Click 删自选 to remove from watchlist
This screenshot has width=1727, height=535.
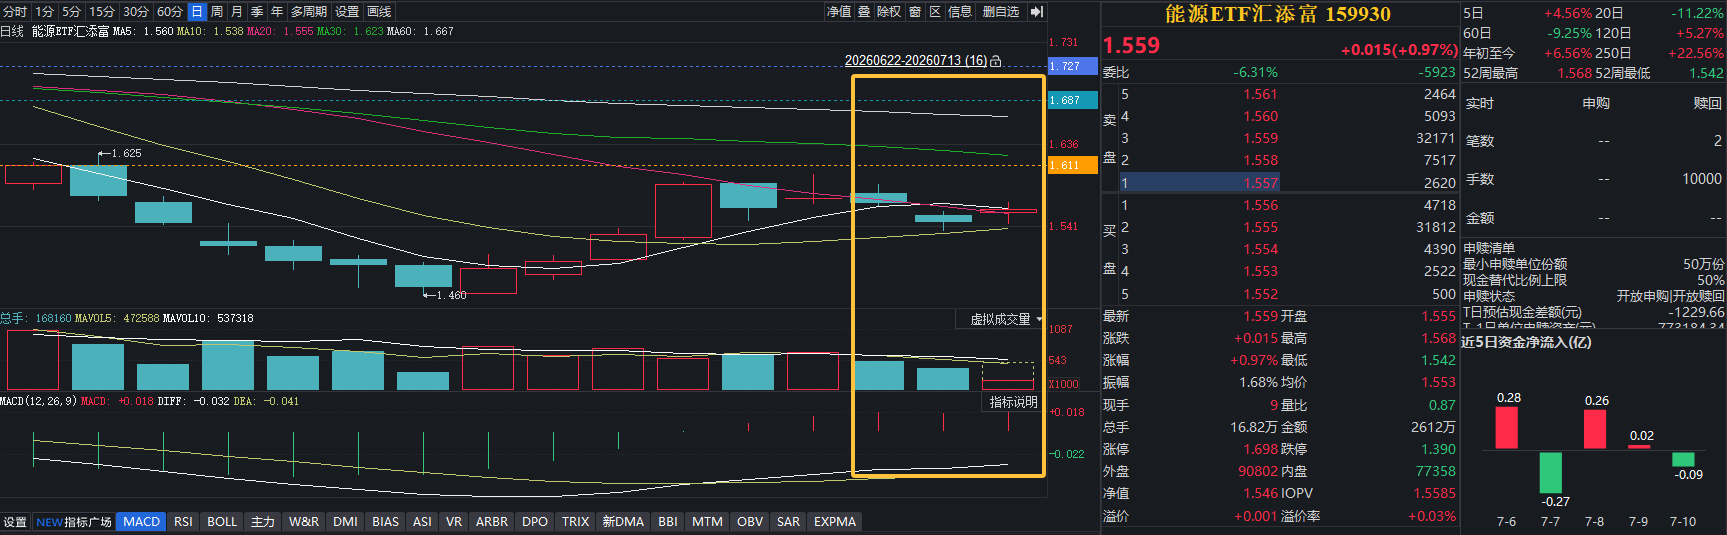(1000, 12)
